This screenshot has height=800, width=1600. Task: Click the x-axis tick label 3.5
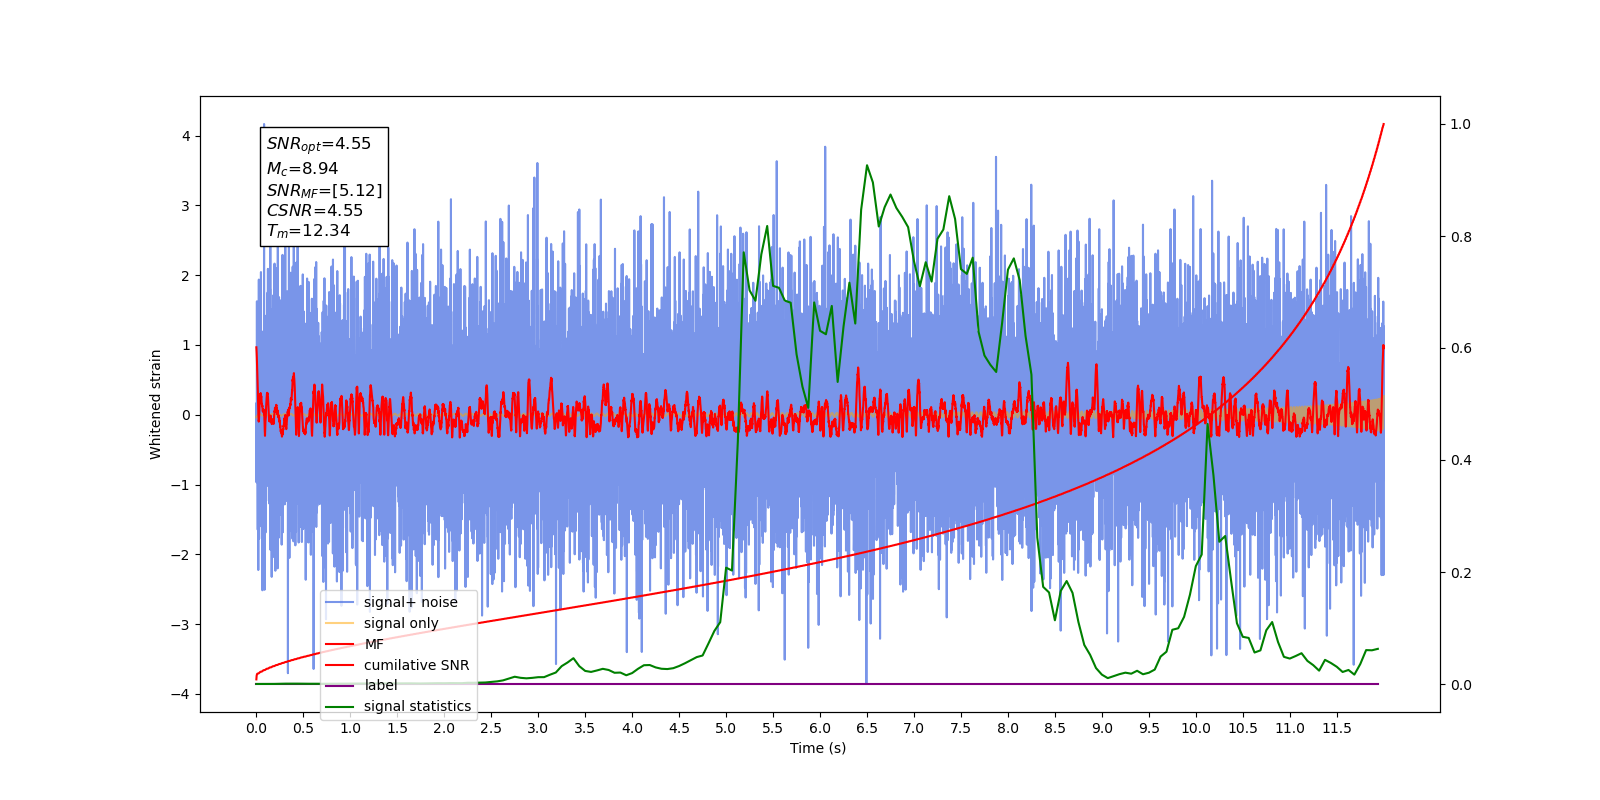[x=585, y=728]
